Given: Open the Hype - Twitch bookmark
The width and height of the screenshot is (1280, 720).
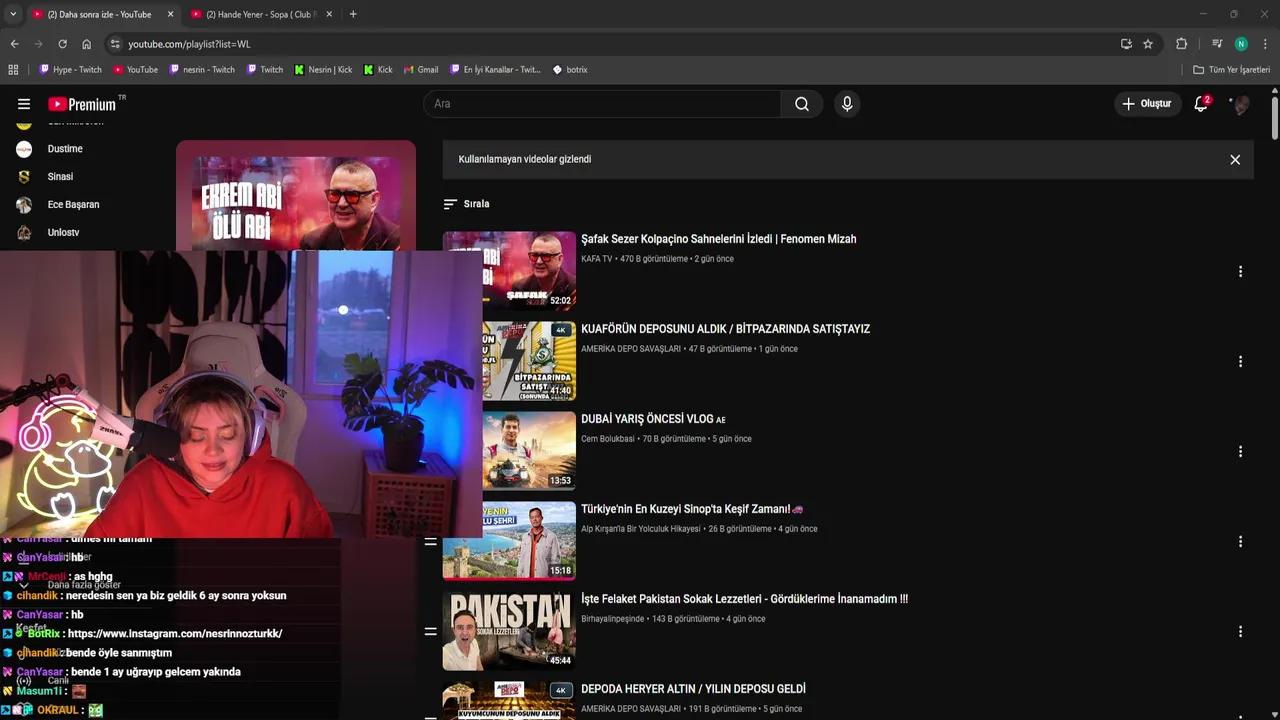Looking at the screenshot, I should [x=70, y=70].
